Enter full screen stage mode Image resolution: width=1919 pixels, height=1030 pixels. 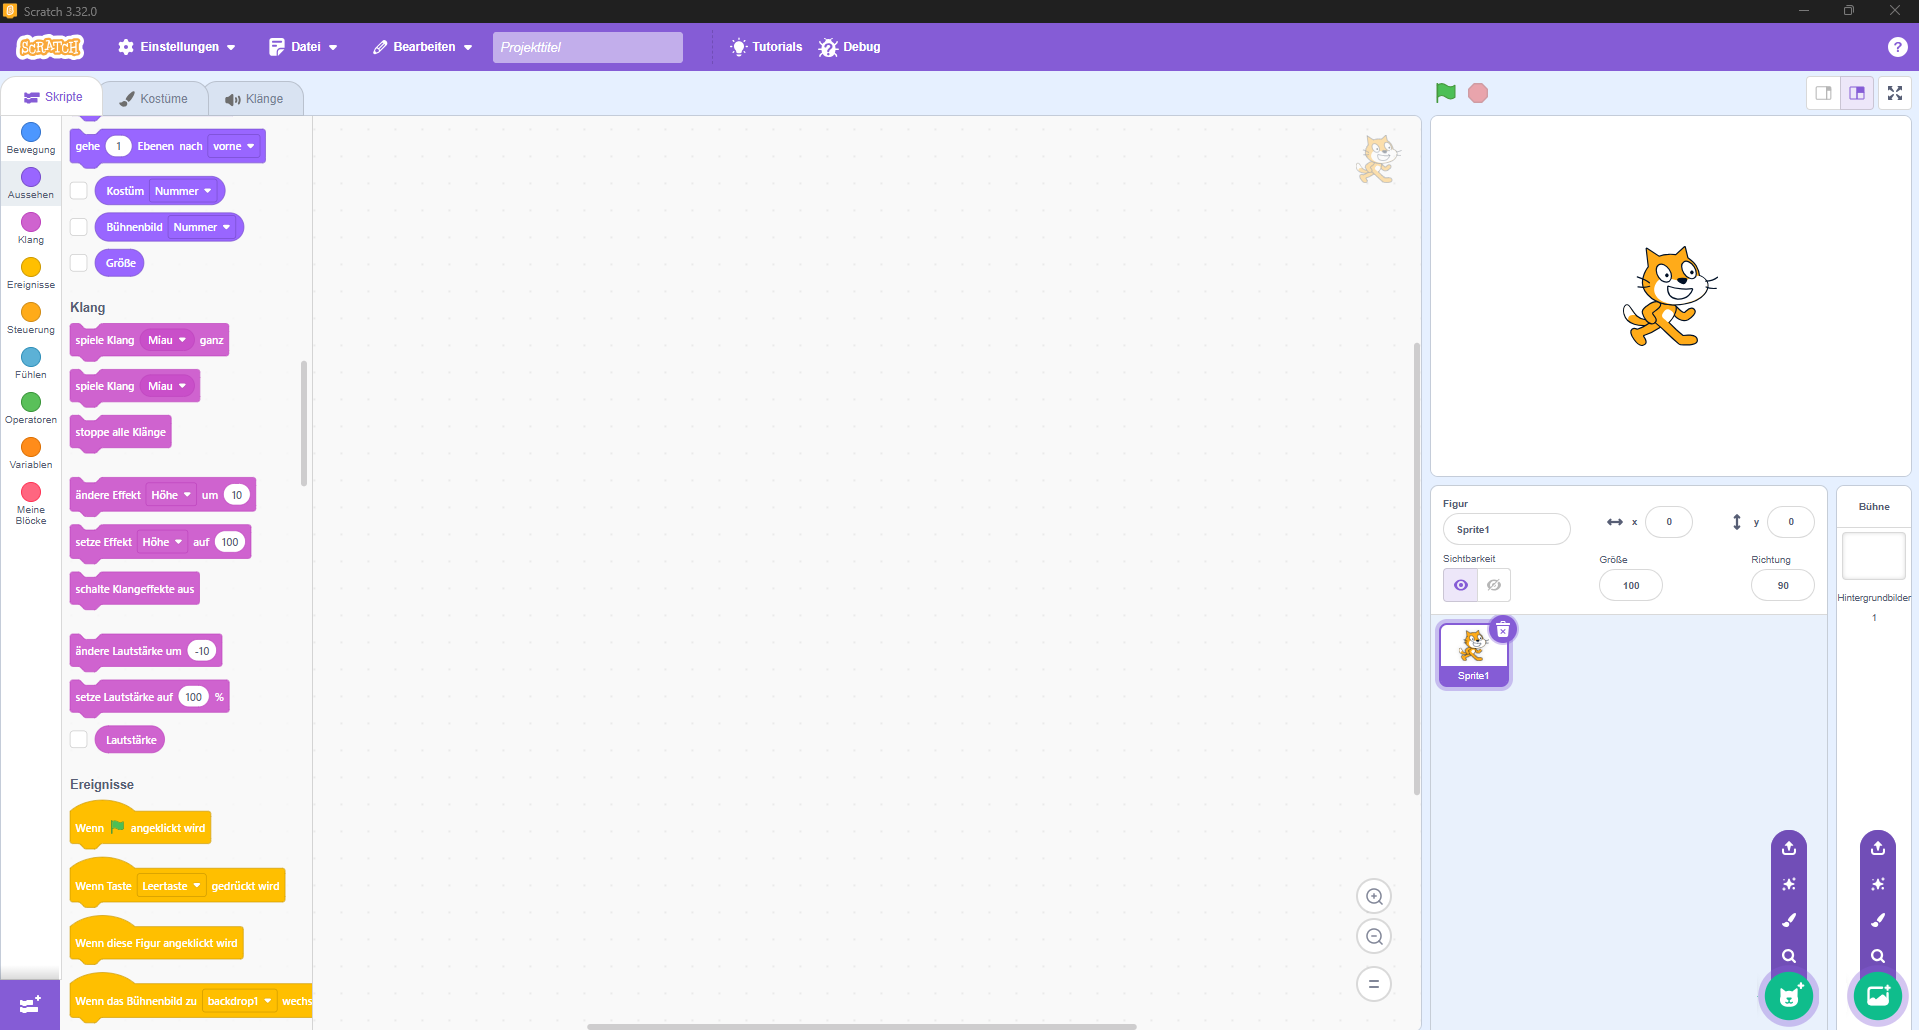point(1895,93)
